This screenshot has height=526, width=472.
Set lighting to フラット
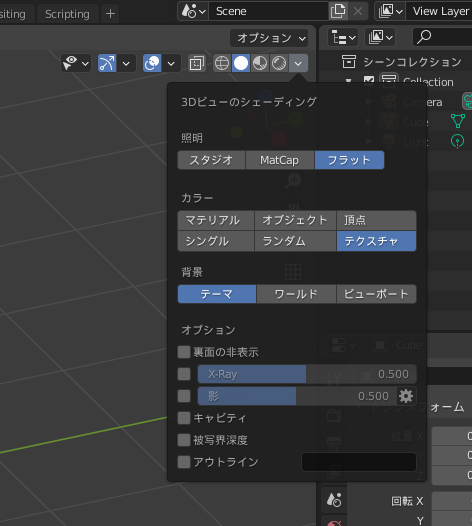pyautogui.click(x=349, y=160)
